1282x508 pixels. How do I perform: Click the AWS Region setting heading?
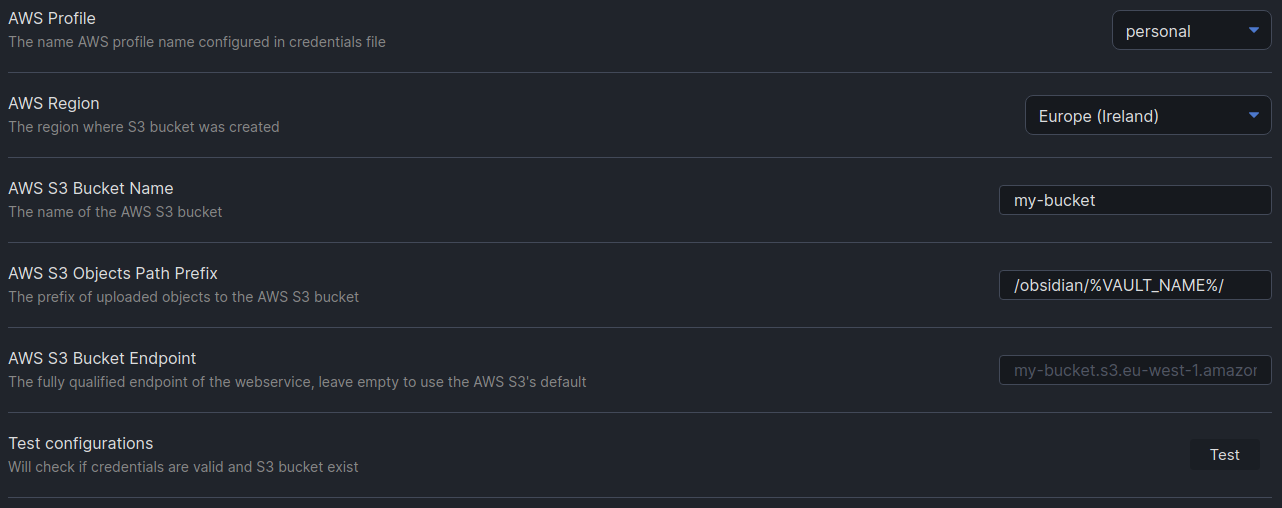click(x=54, y=103)
